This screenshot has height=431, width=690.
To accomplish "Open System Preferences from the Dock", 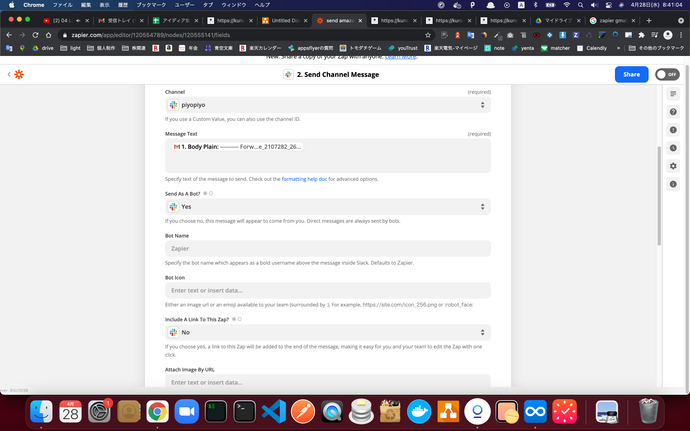I will (99, 412).
